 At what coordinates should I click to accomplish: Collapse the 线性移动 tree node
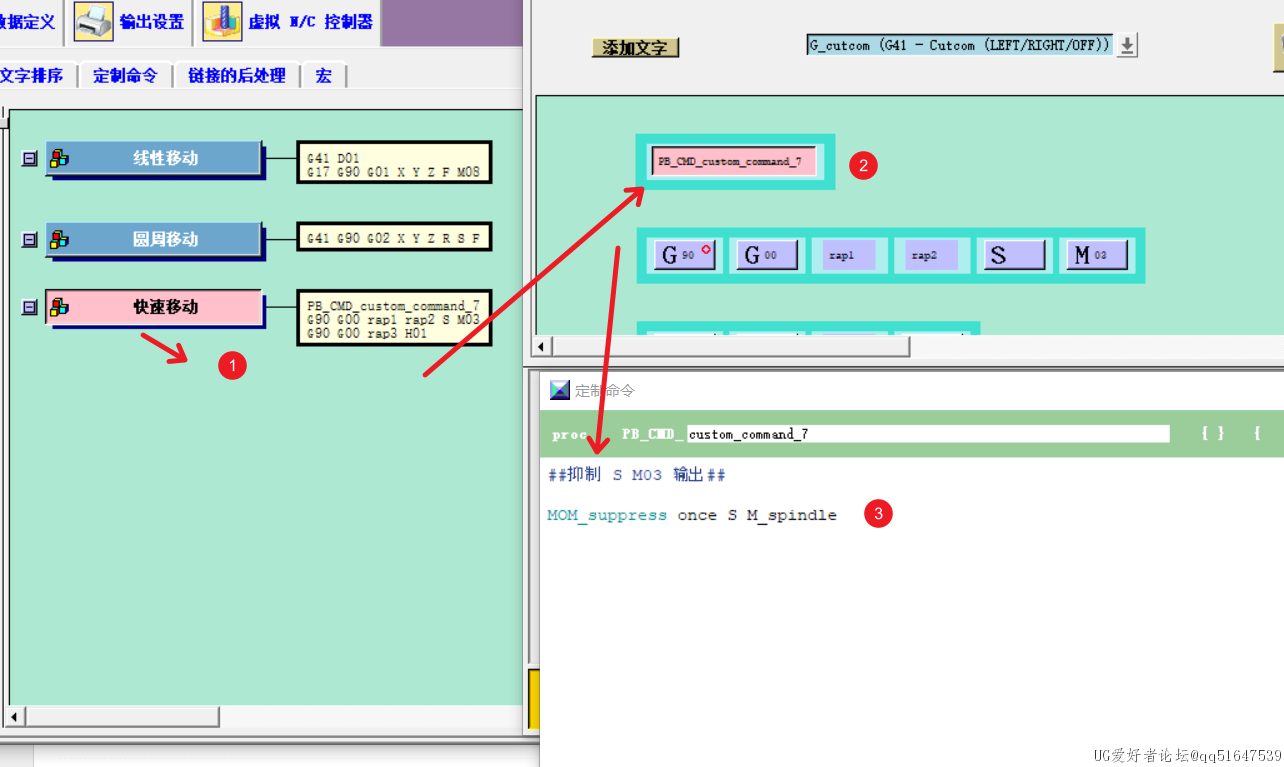tap(29, 158)
